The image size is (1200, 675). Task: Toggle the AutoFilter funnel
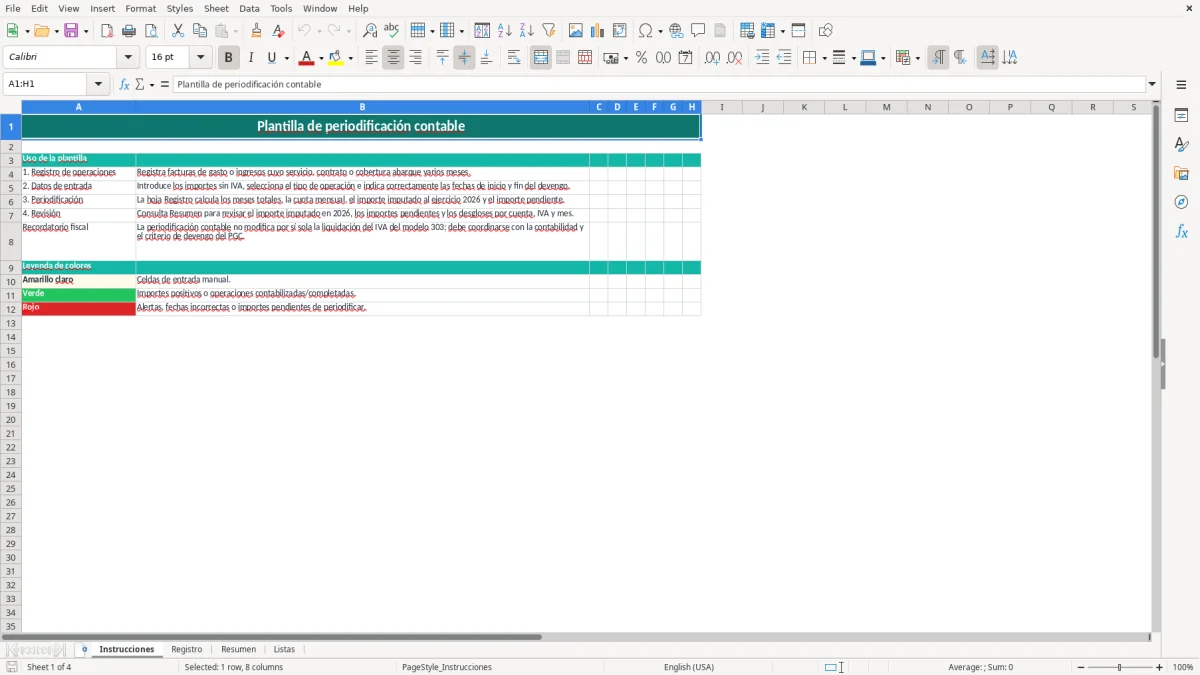click(549, 31)
